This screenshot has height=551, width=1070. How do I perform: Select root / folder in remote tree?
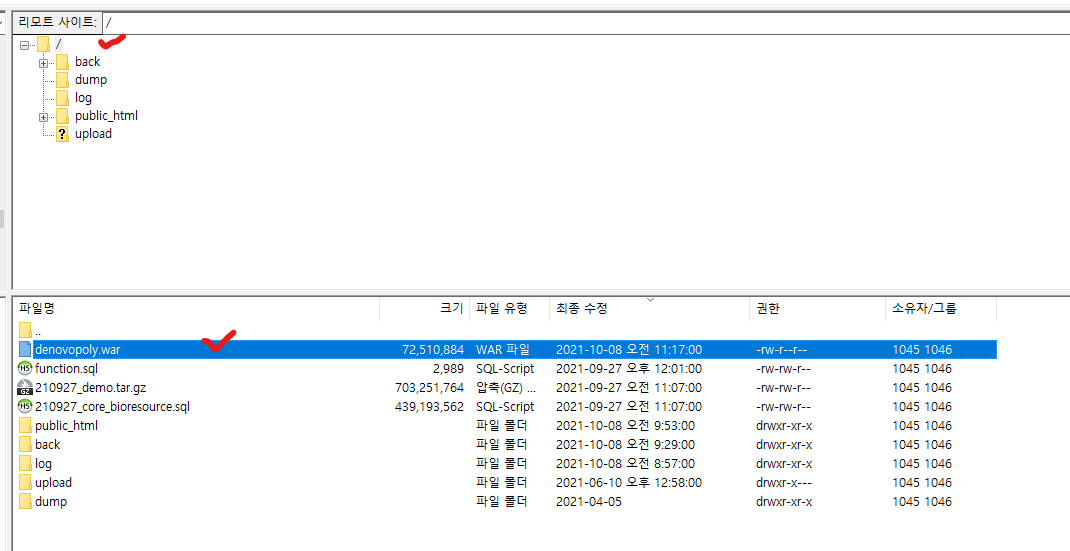pos(59,44)
